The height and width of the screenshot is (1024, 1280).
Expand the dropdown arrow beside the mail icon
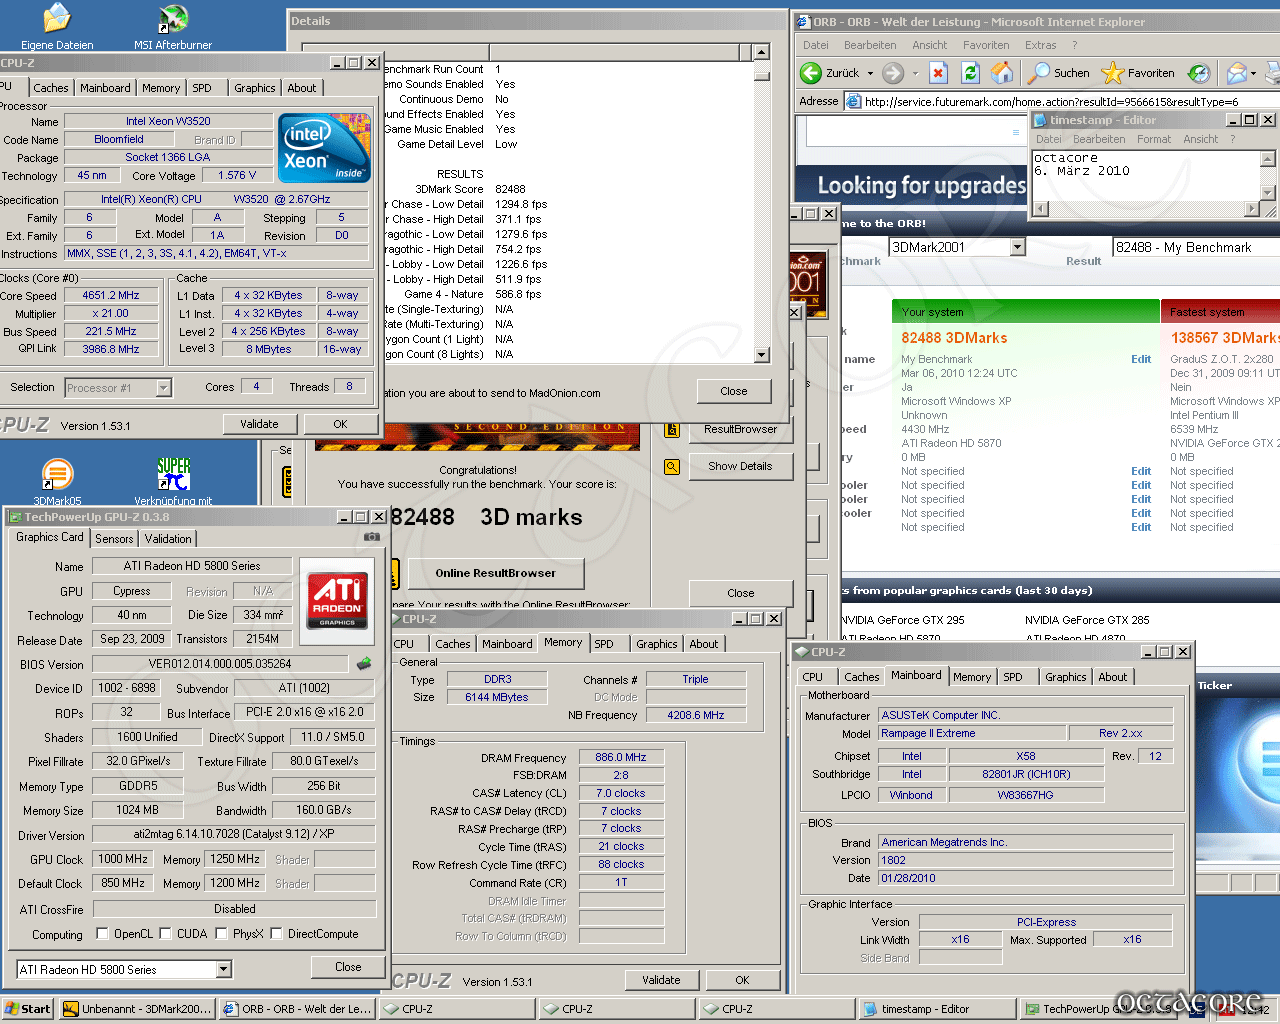click(x=1254, y=73)
